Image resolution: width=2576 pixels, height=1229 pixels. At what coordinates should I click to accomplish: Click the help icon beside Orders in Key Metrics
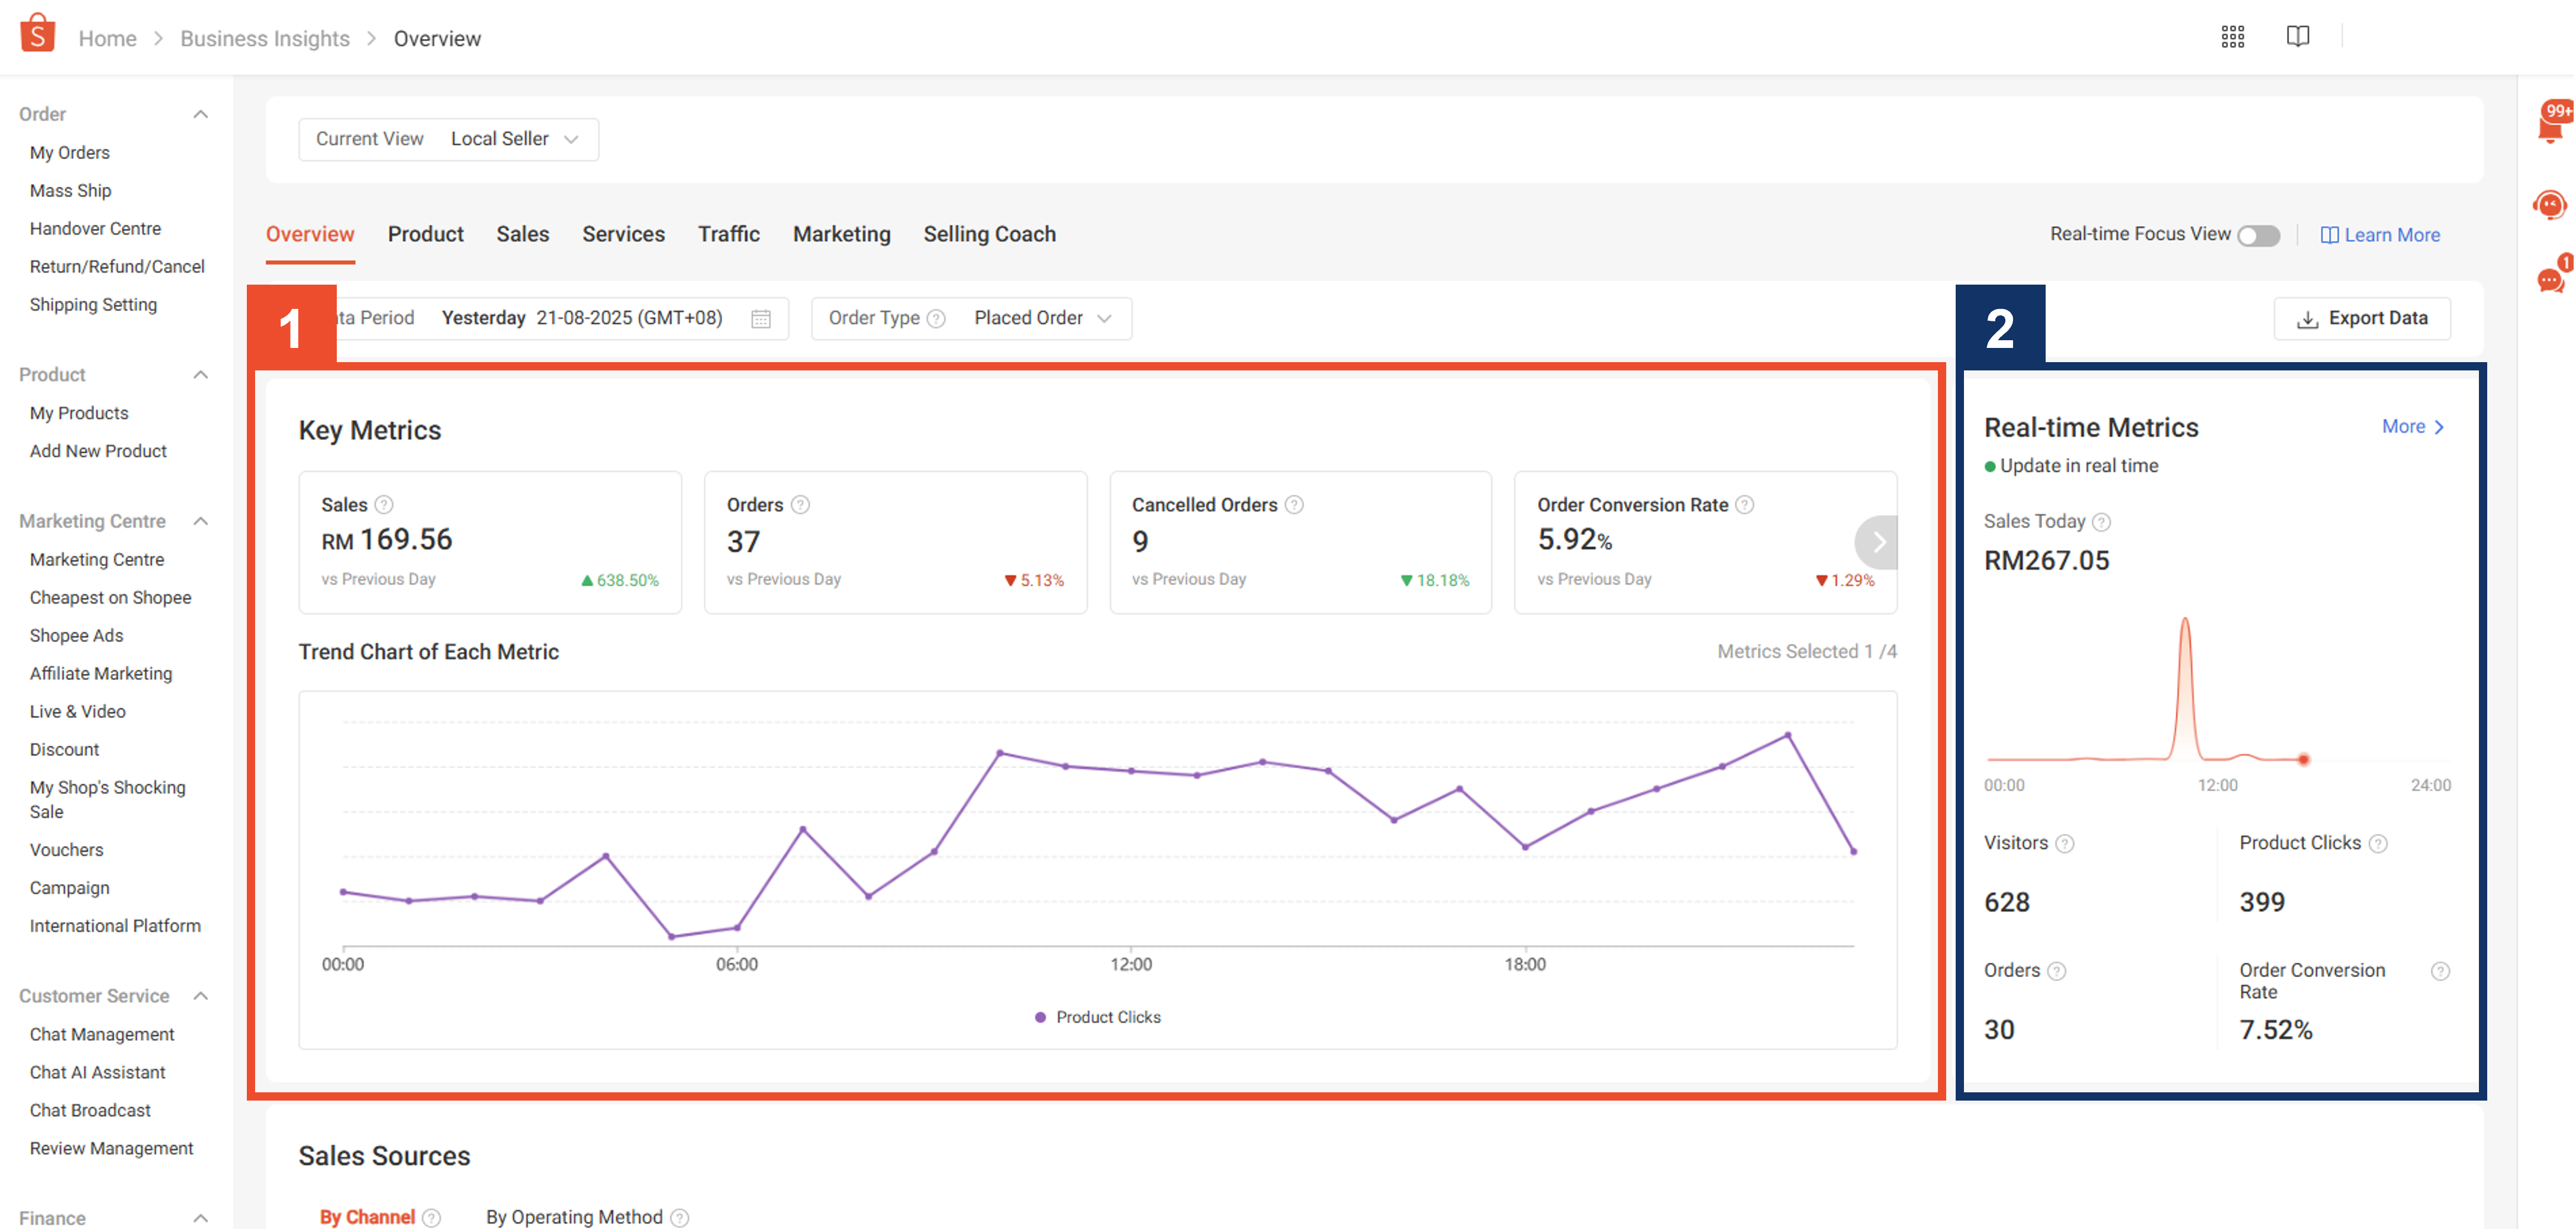(800, 505)
